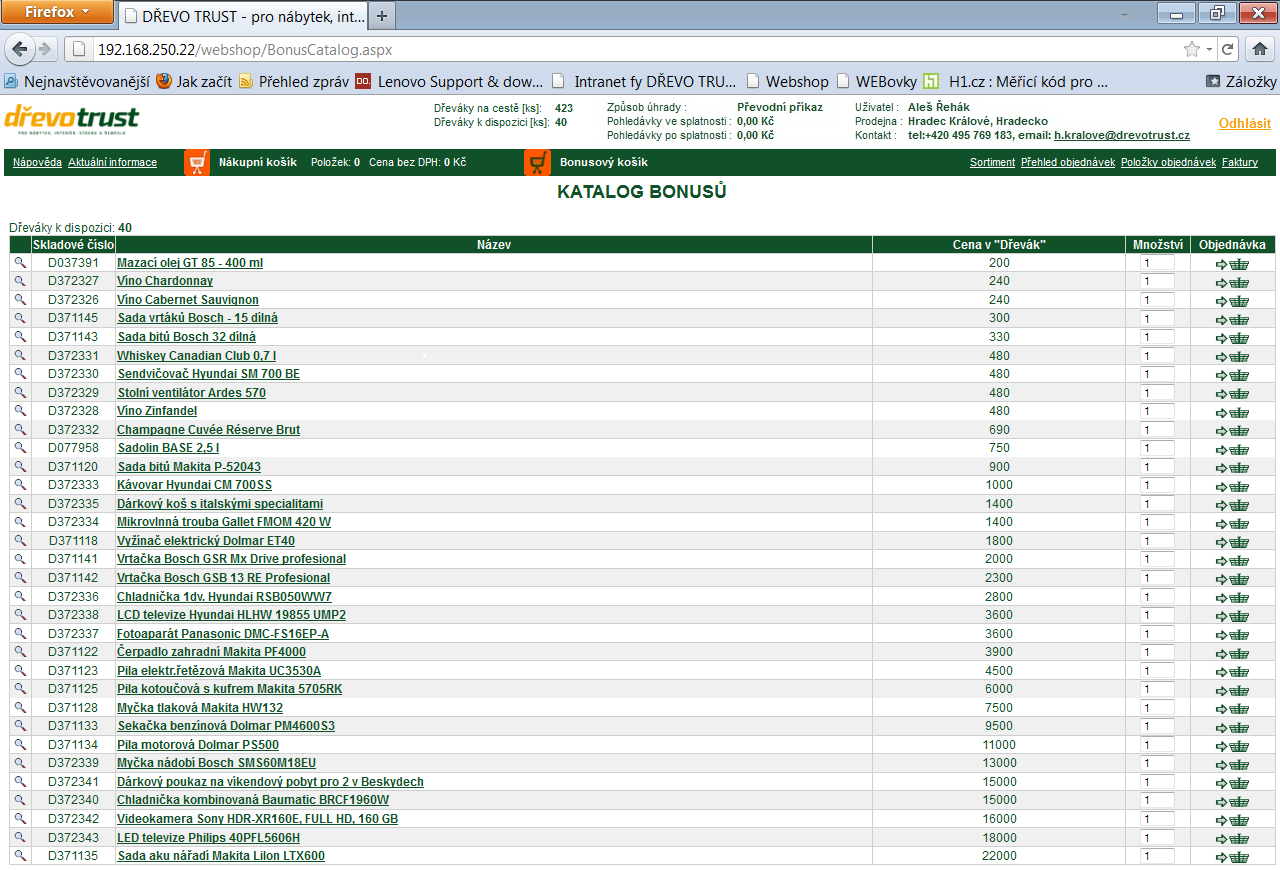Add Chladnička 1dv. Hyundai to basket
Image resolution: width=1280 pixels, height=870 pixels.
(1233, 597)
